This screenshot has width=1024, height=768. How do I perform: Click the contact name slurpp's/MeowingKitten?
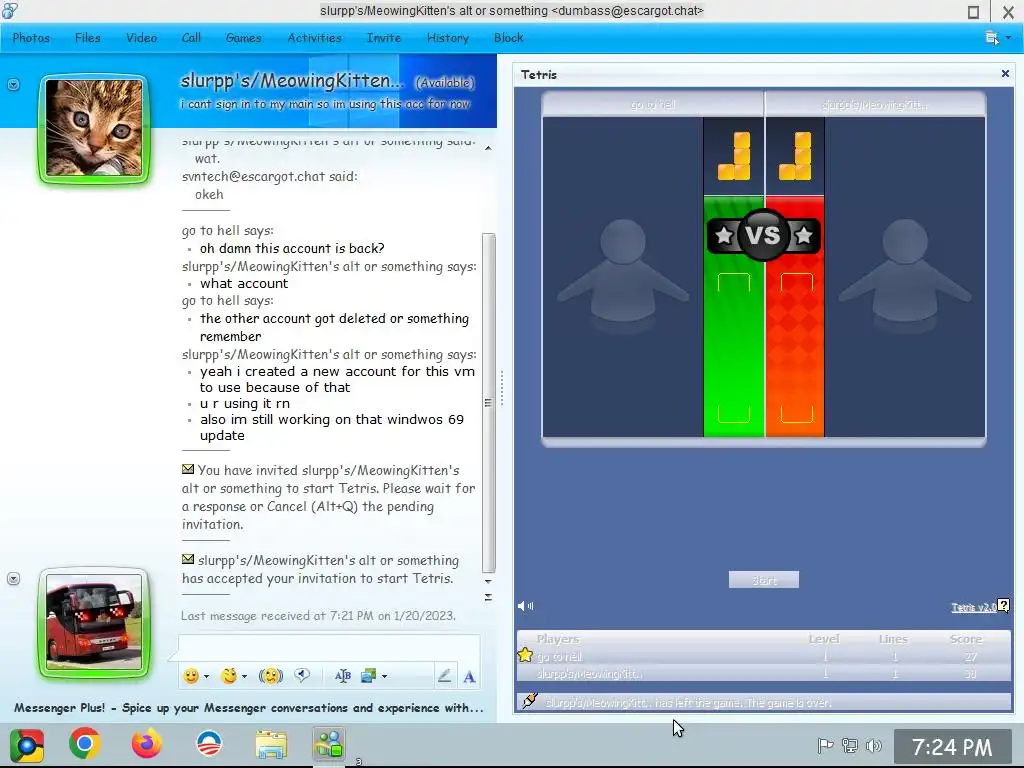[x=293, y=81]
